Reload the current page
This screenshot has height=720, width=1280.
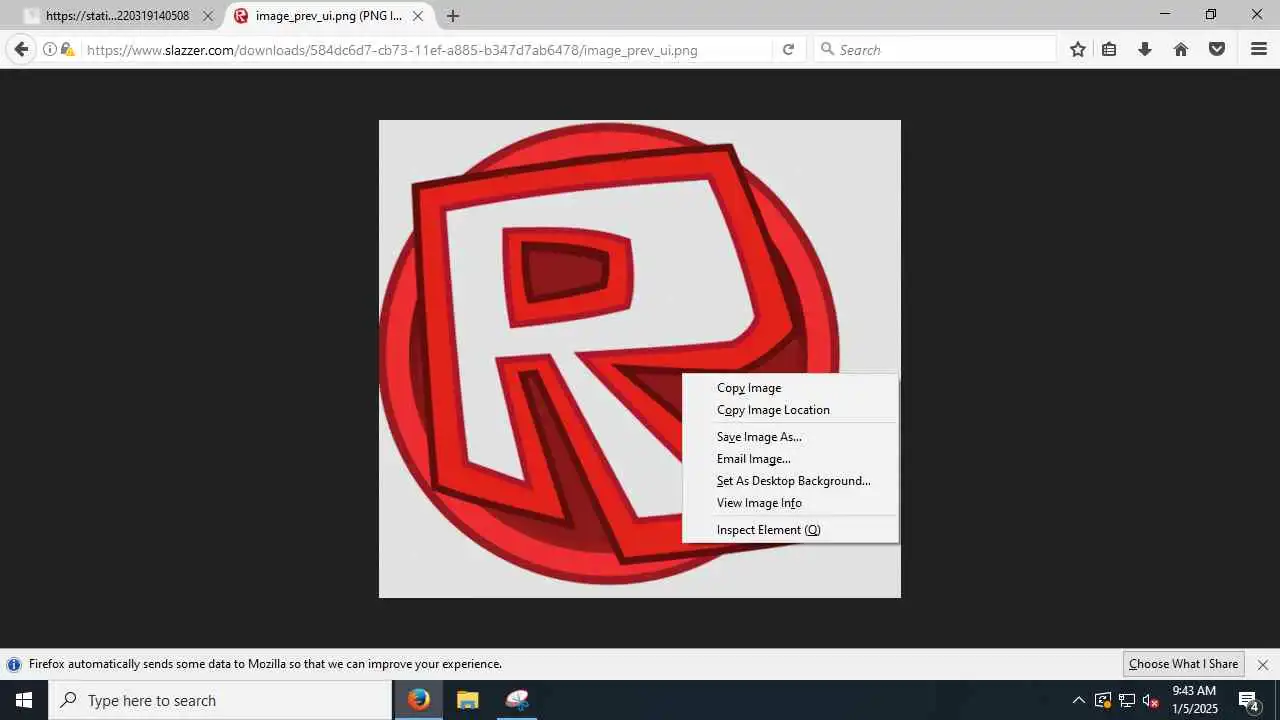pyautogui.click(x=788, y=49)
